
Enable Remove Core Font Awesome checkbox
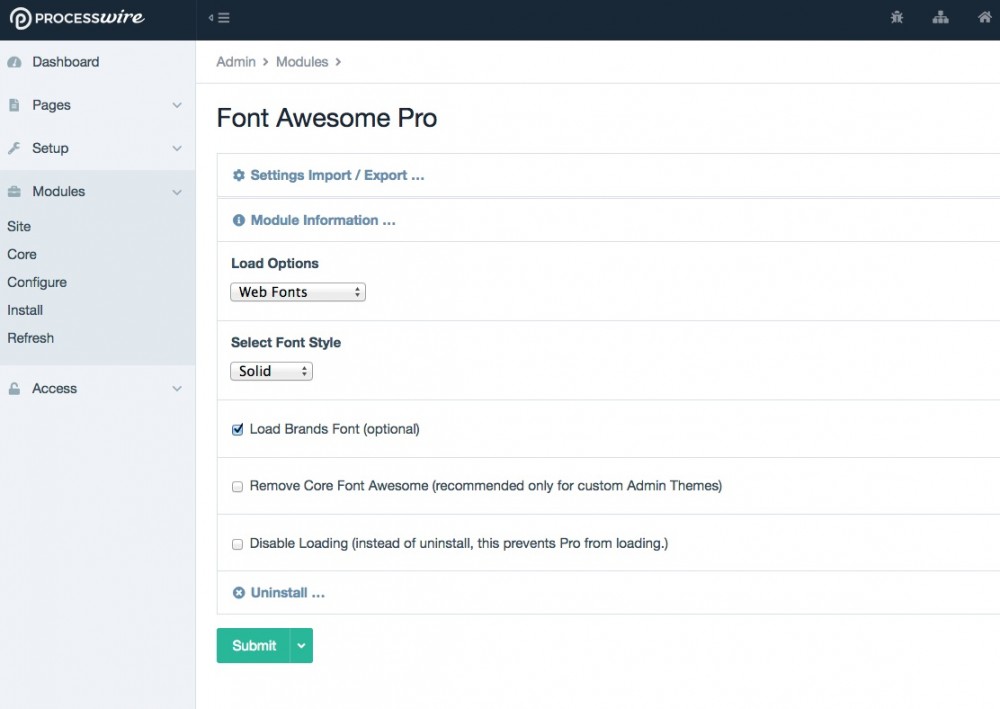(238, 487)
